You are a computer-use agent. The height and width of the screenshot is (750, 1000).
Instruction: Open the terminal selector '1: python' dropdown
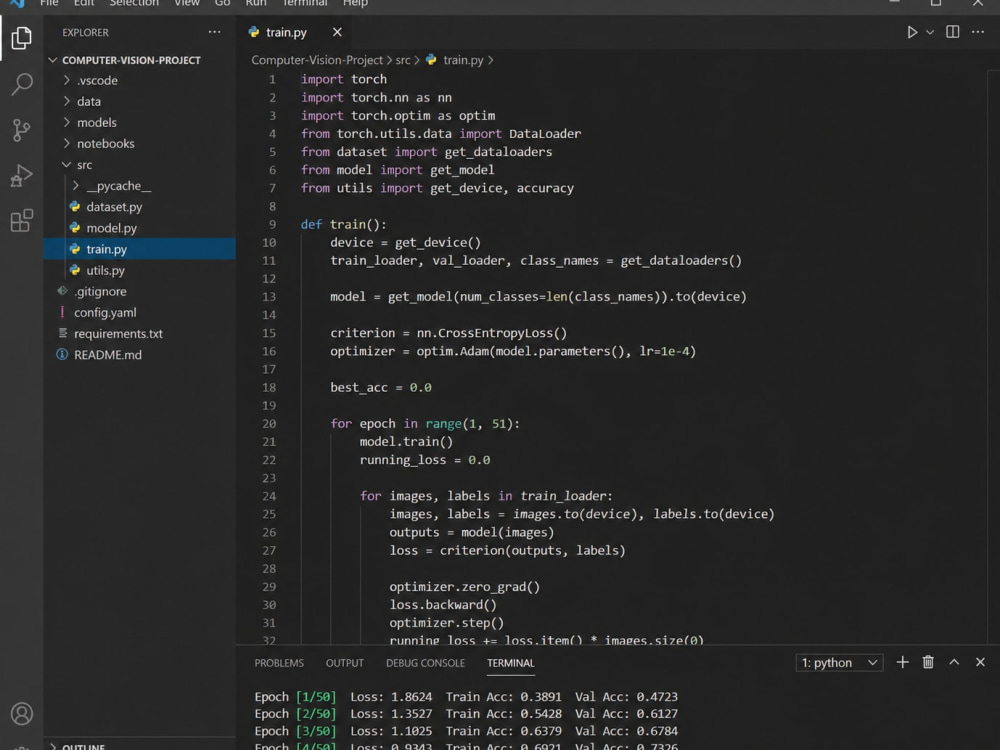[839, 663]
